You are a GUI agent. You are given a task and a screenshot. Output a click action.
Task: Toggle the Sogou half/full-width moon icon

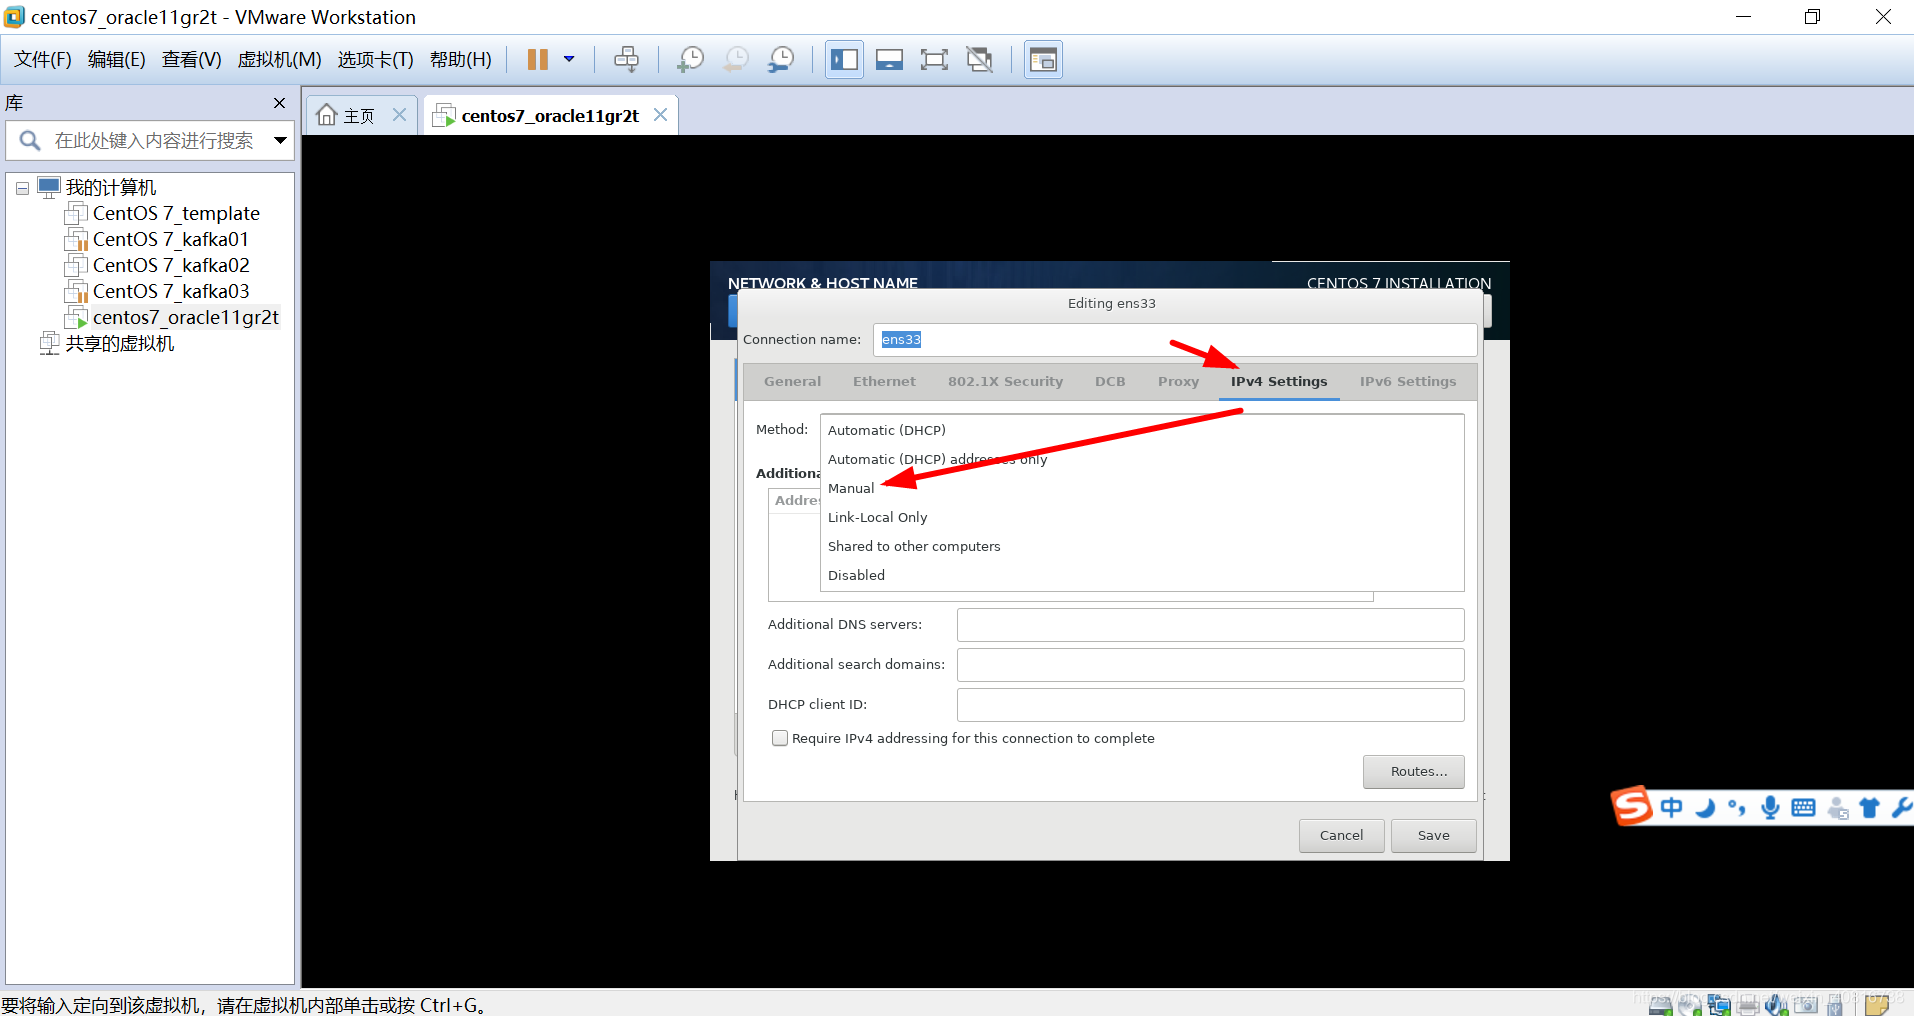tap(1706, 808)
